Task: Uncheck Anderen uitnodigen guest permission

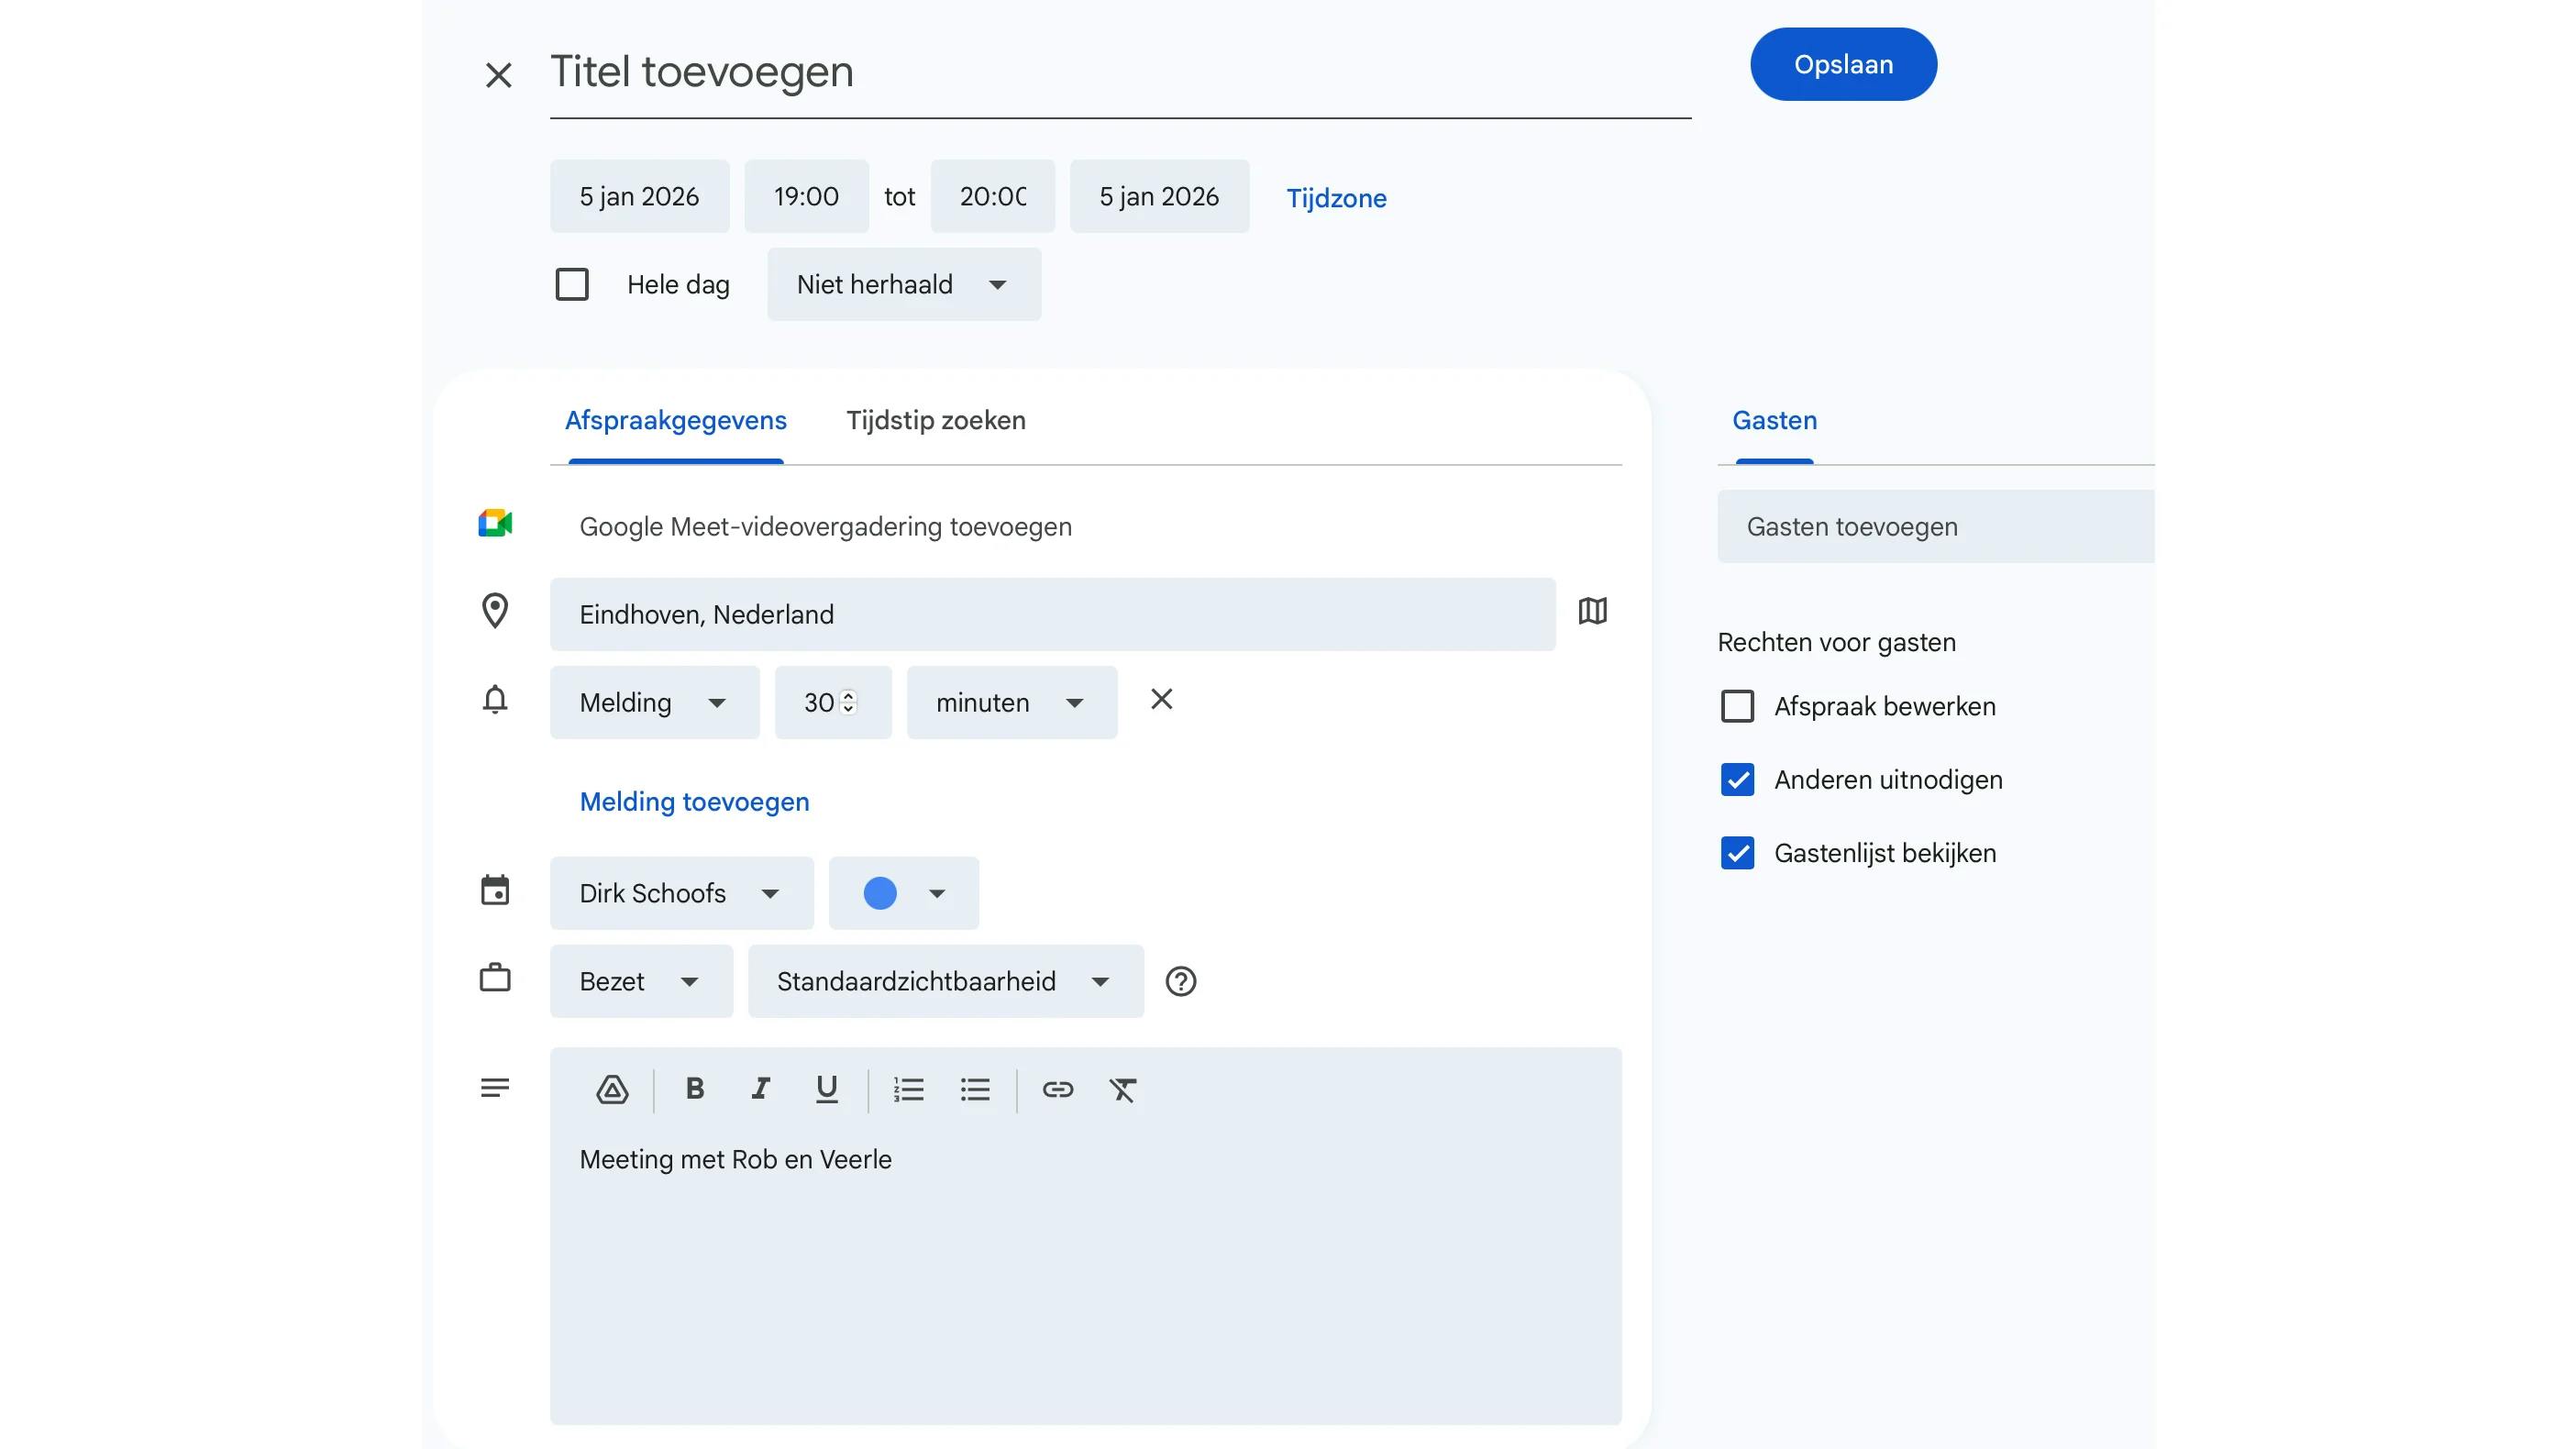Action: click(1737, 780)
